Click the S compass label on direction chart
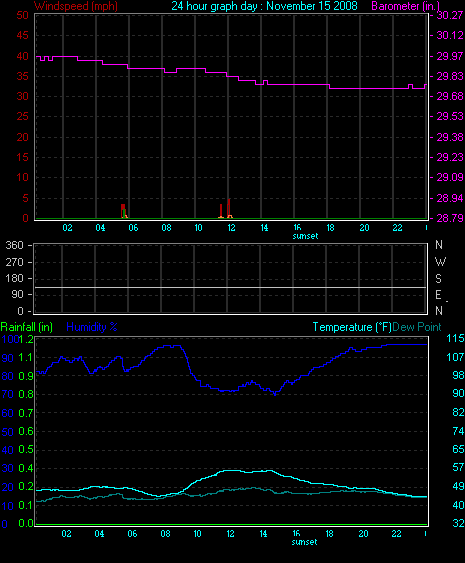This screenshot has height=563, width=465. click(438, 279)
